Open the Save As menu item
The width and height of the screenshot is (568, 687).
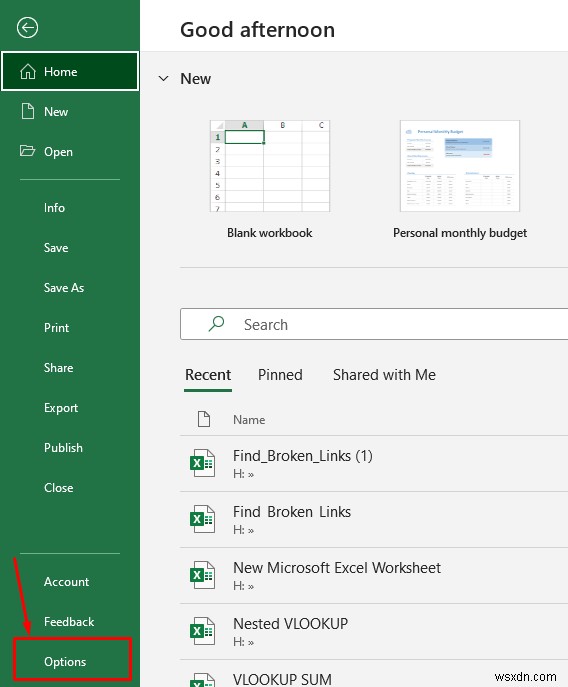click(64, 288)
